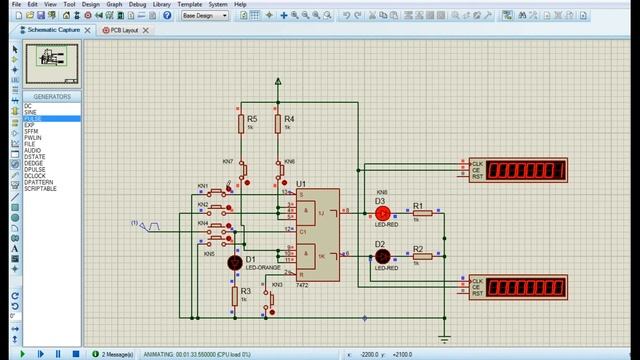Center view with blue cross icon
Image resolution: width=640 pixels, height=360 pixels.
tap(284, 16)
